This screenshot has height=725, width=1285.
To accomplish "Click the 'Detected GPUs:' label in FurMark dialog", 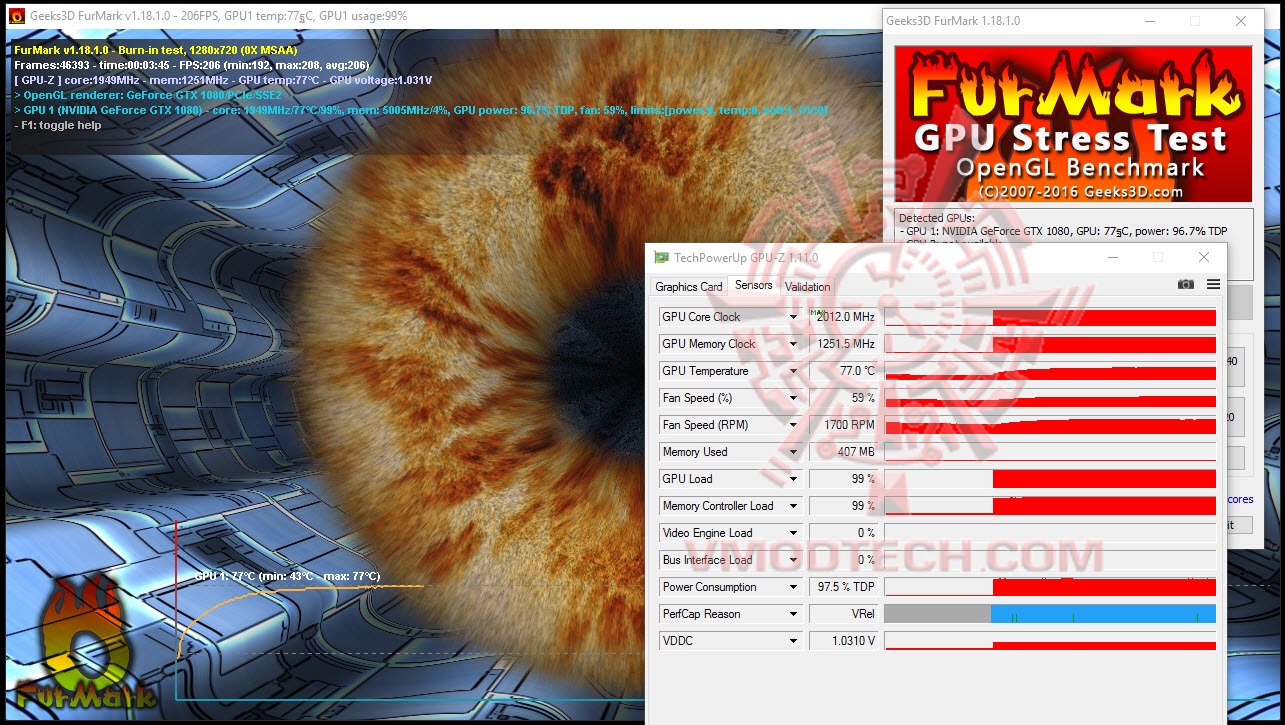I will coord(936,218).
